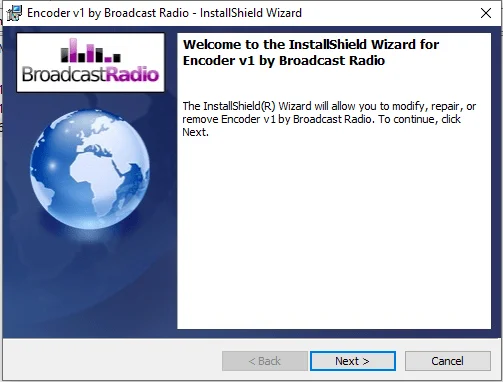This screenshot has width=503, height=382.
Task: Click the 'modify, repair, or remove' description text
Action: [329, 119]
